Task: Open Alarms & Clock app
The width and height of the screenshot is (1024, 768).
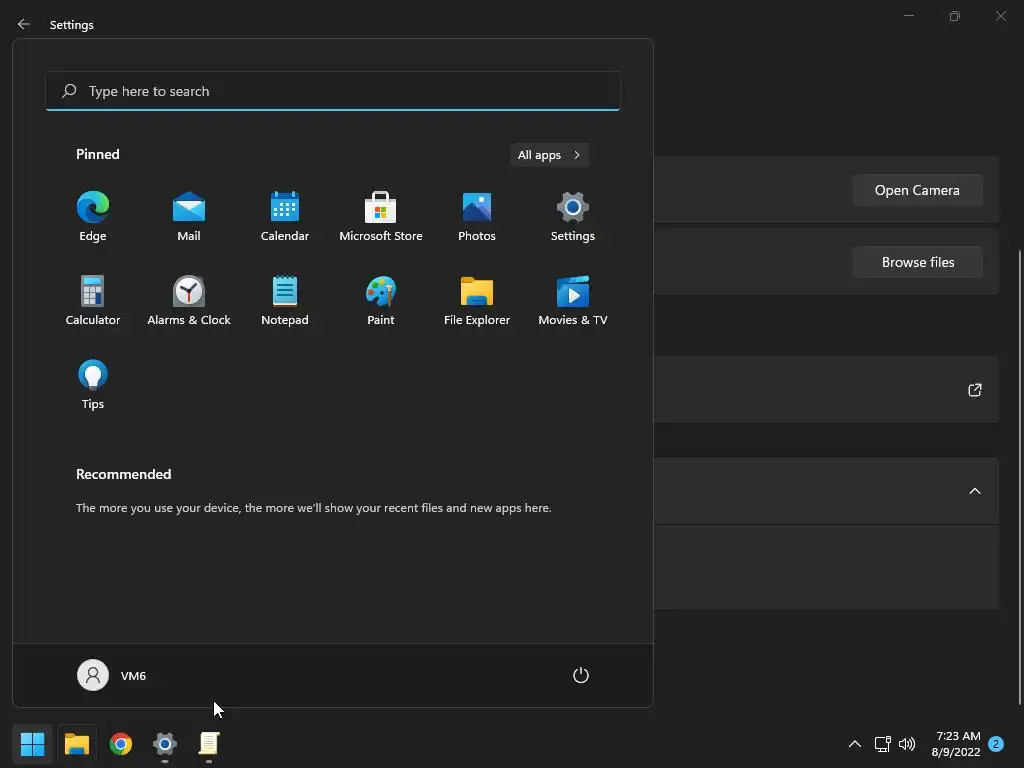Action: click(x=189, y=300)
